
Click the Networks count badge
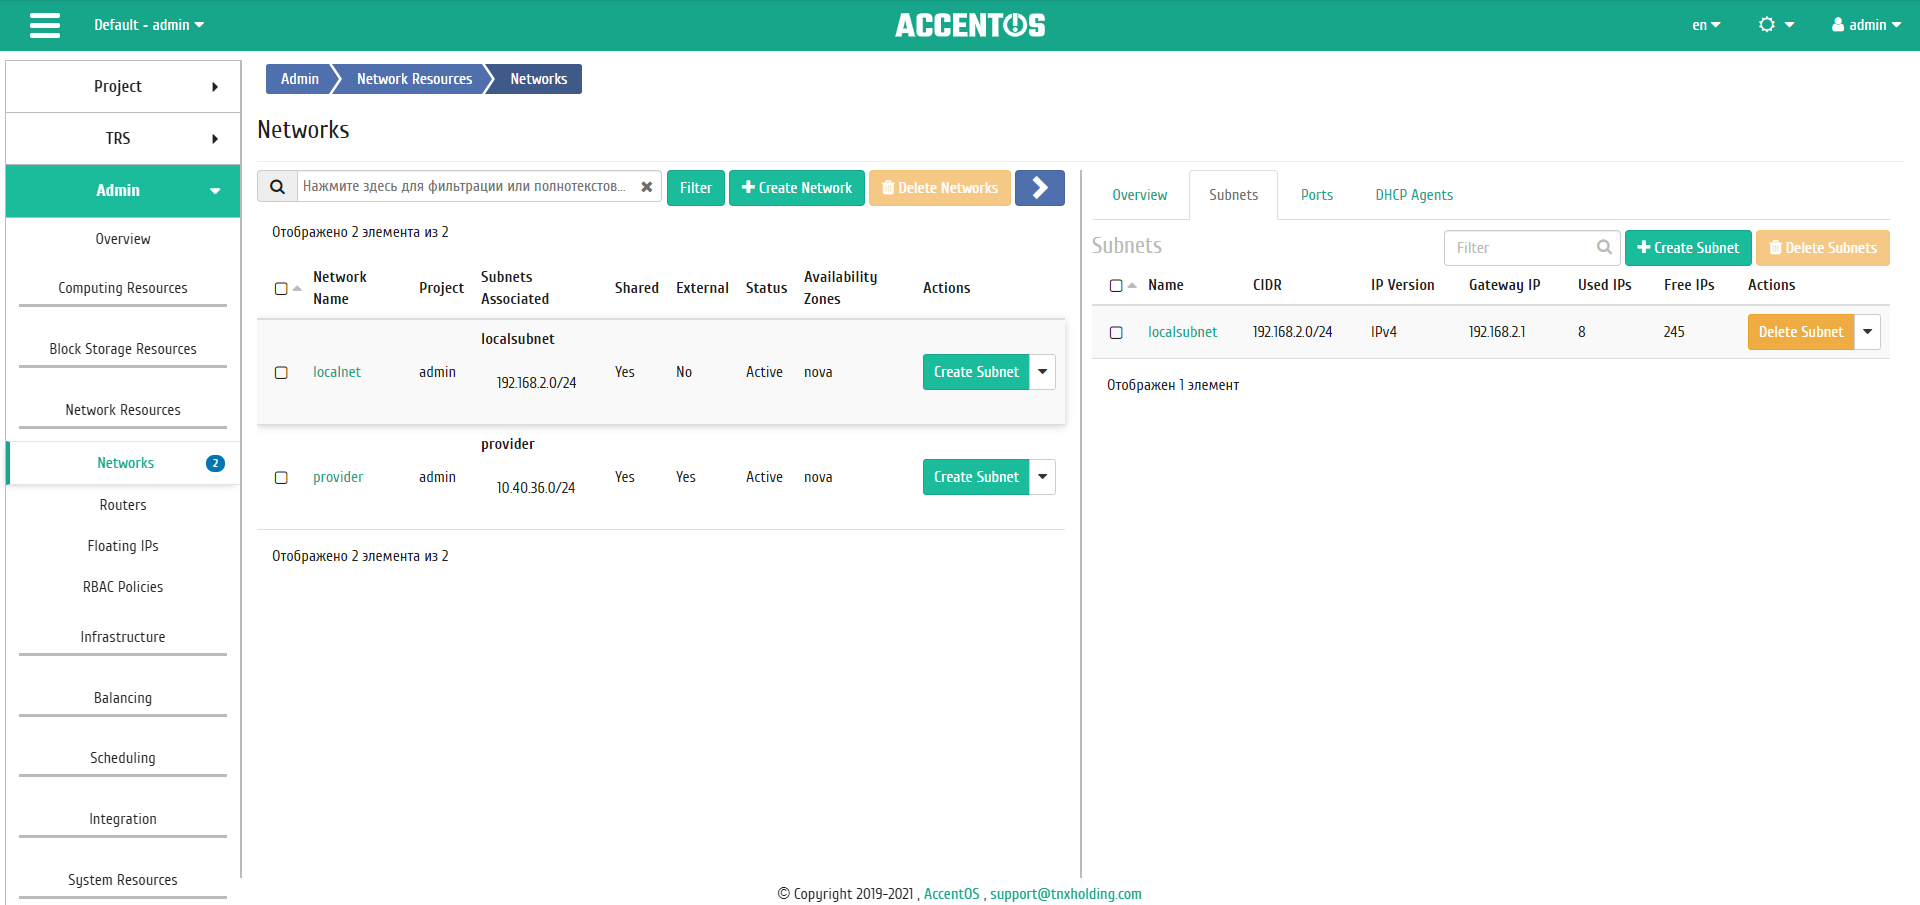215,463
